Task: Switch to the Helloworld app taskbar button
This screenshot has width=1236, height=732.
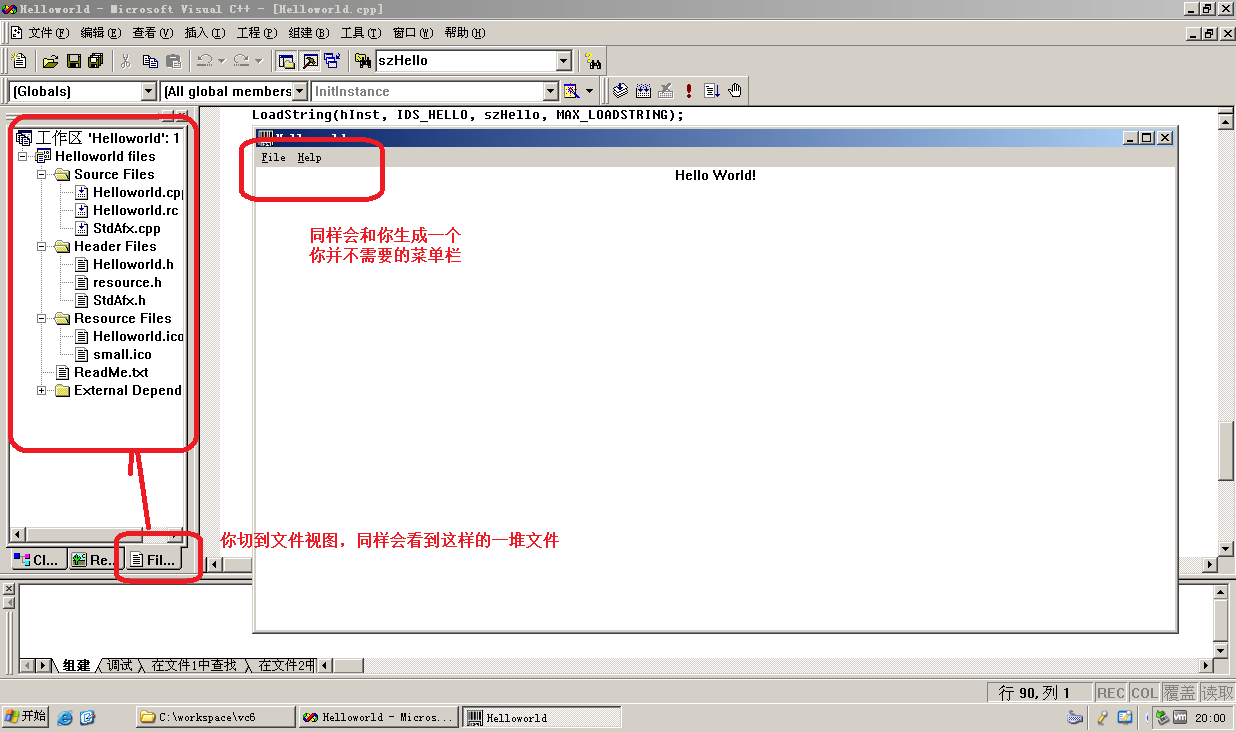Action: 541,717
